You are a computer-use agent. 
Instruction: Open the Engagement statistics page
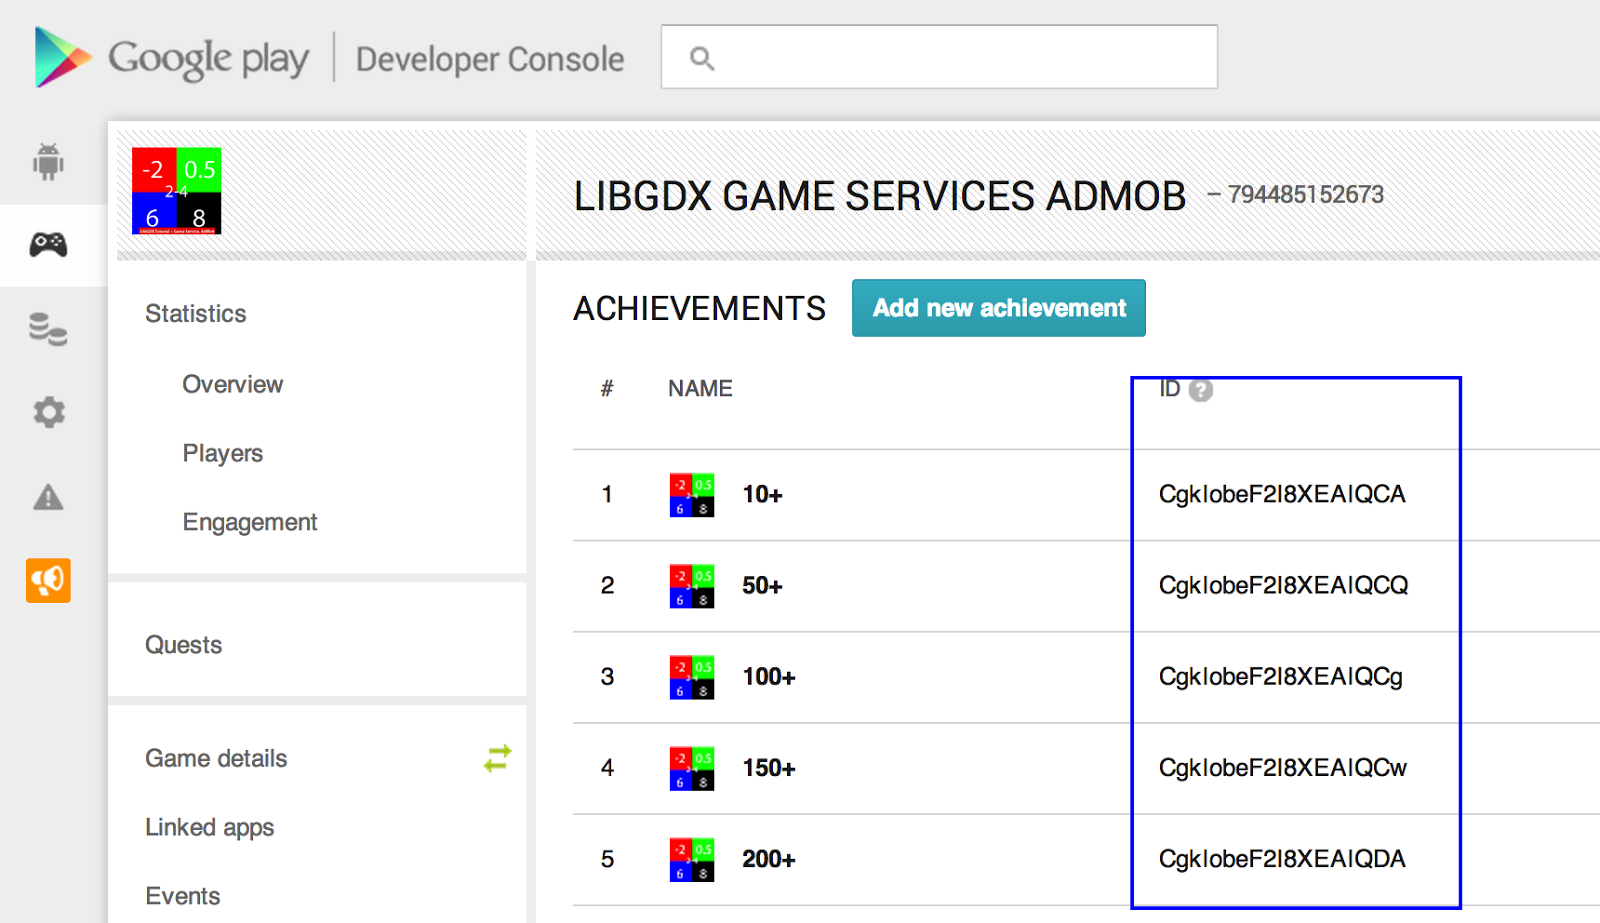click(x=250, y=521)
